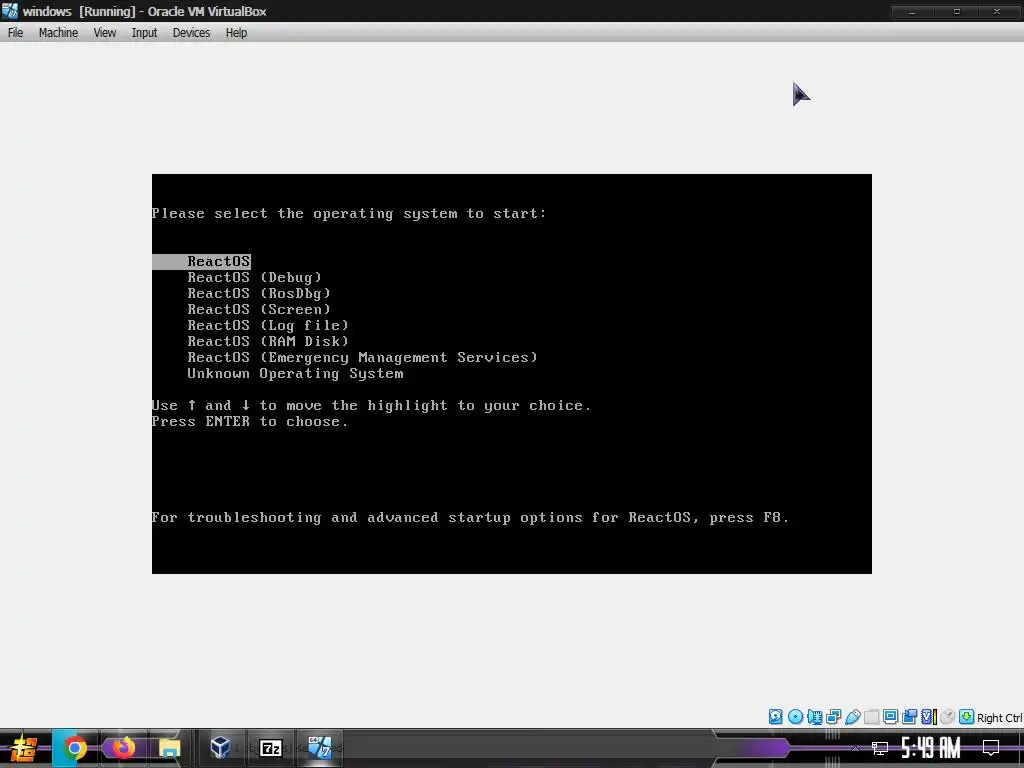The image size is (1024, 768).
Task: Select ReactOS (RAM Disk) boot entry
Action: coord(268,342)
